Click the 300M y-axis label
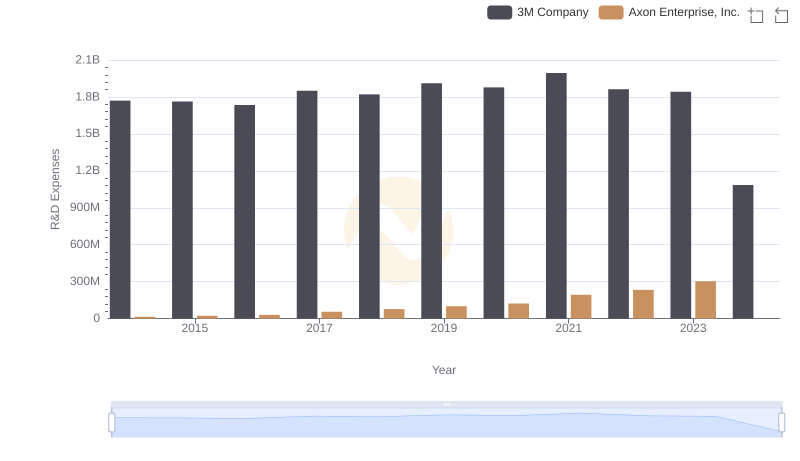The image size is (800, 461). coord(85,281)
